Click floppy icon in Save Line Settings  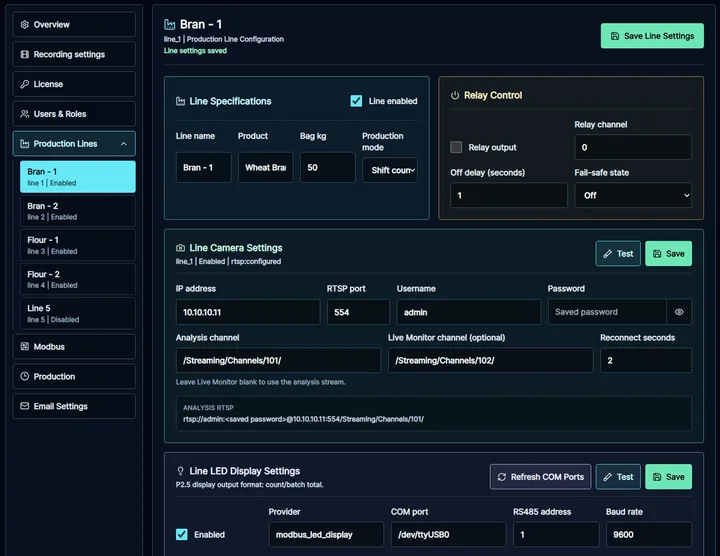click(x=615, y=36)
